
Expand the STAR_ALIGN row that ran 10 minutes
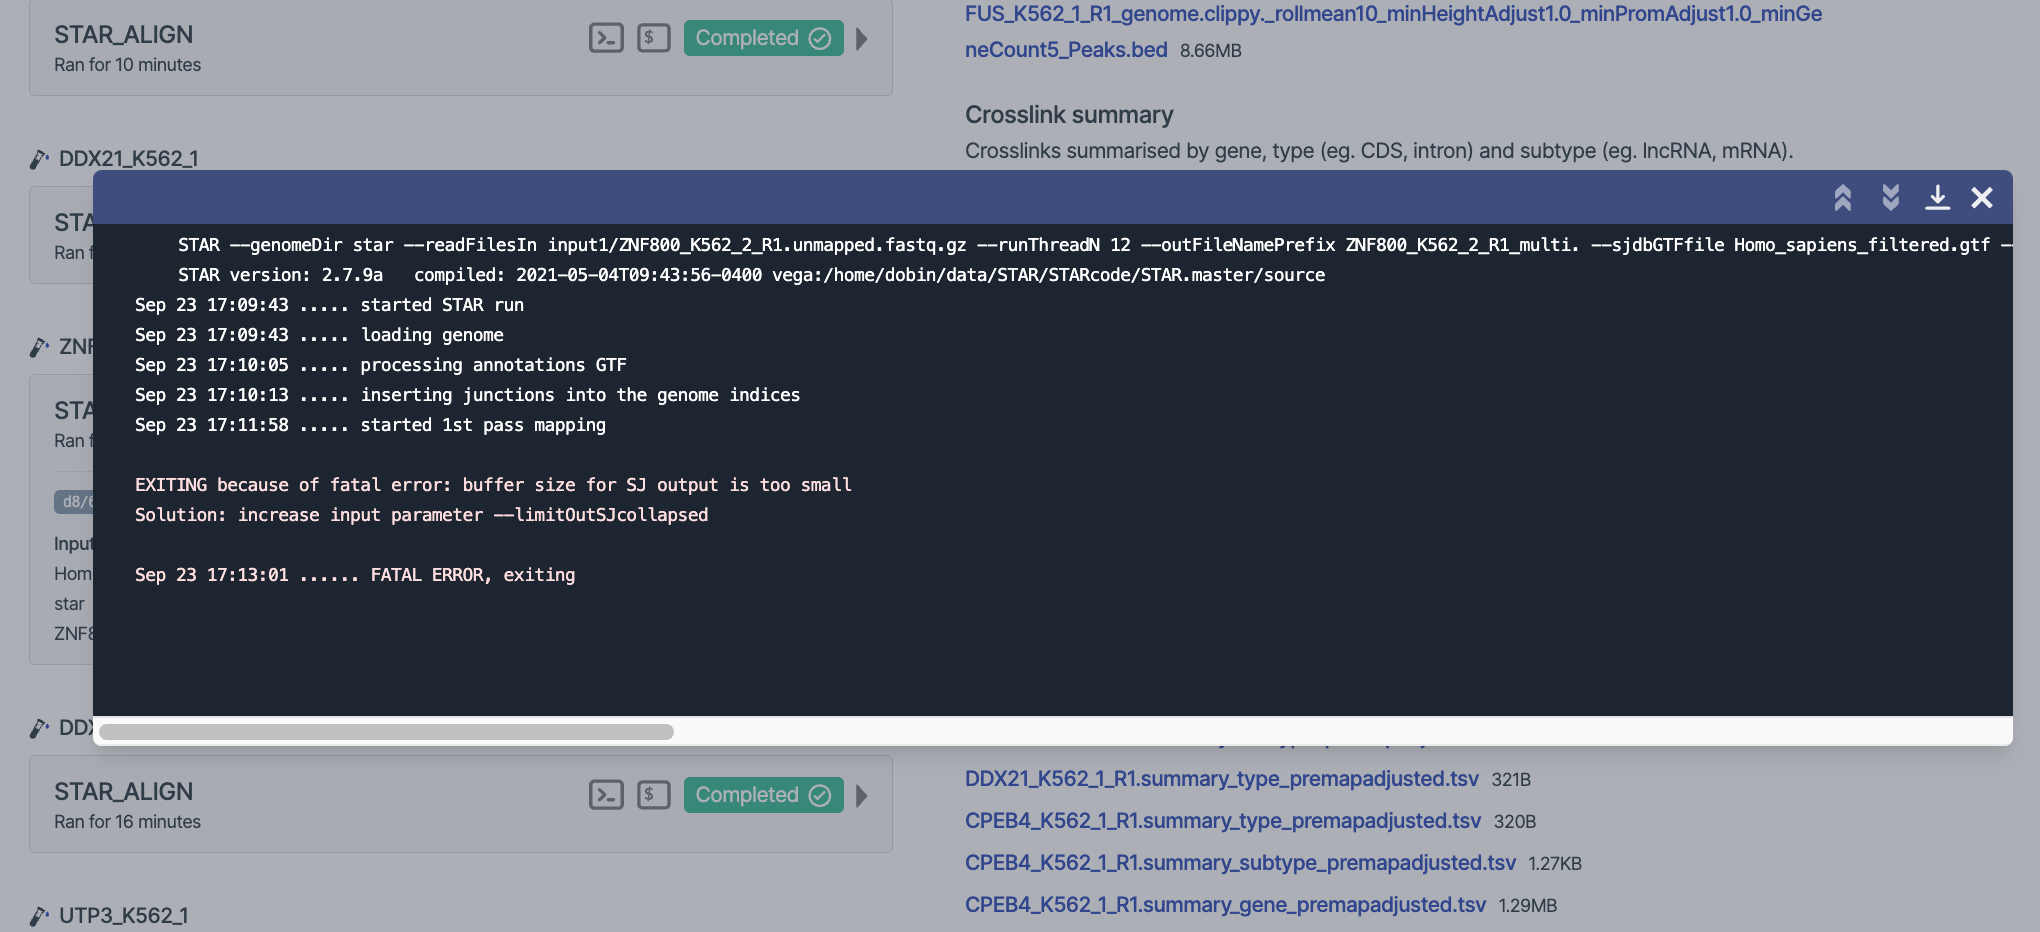click(x=862, y=39)
